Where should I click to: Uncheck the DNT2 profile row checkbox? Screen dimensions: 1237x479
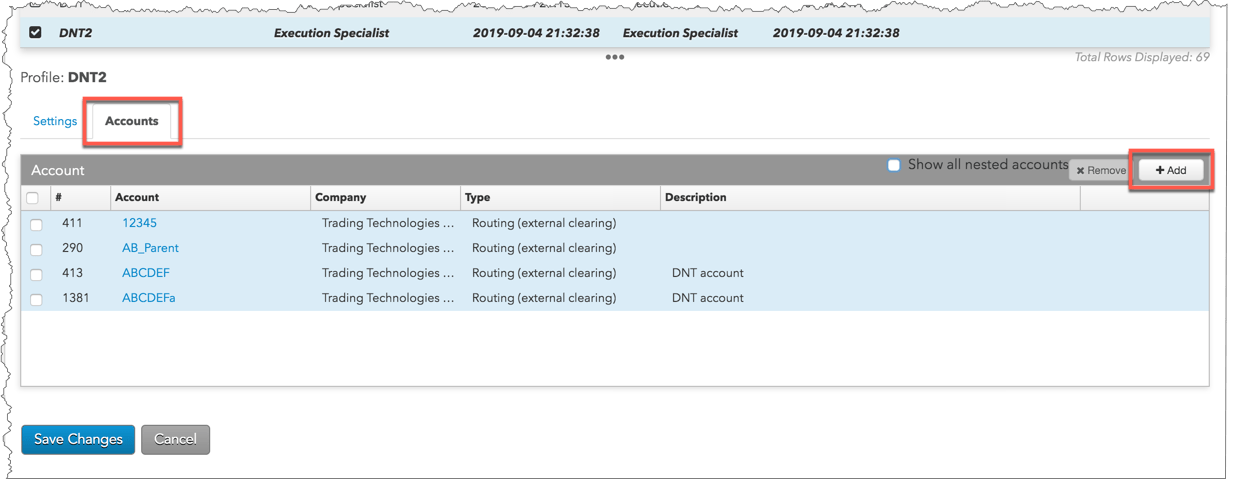pos(35,32)
